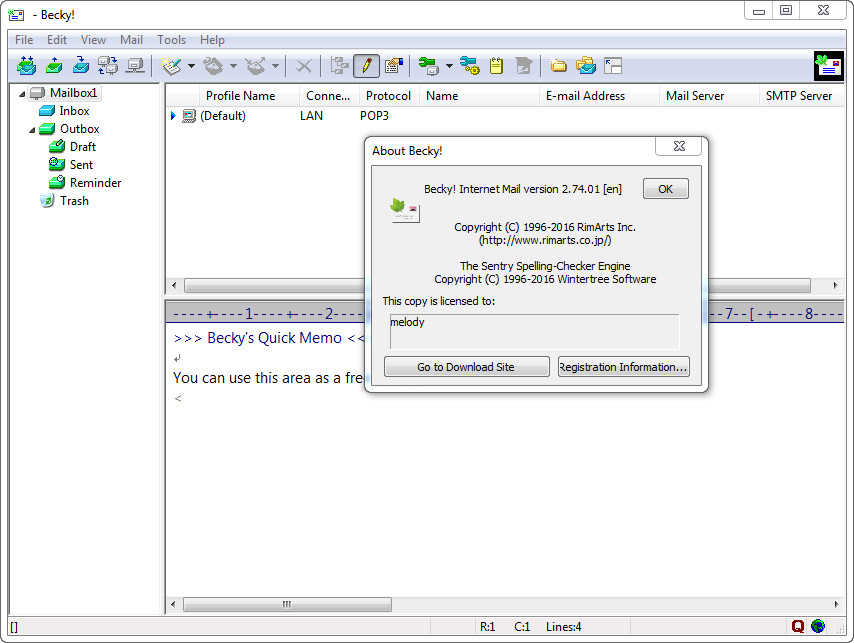854x643 pixels.
Task: Open the mailbox settings dropdown arrow
Action: point(449,66)
